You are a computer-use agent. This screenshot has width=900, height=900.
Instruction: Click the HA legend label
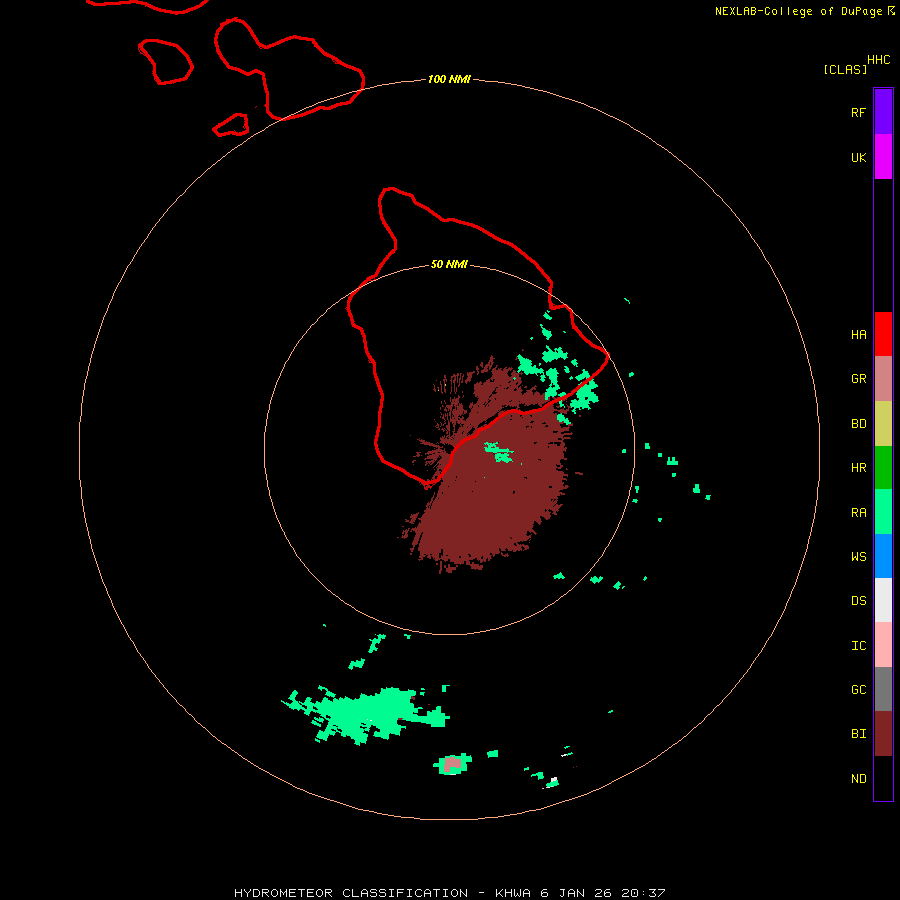(858, 335)
